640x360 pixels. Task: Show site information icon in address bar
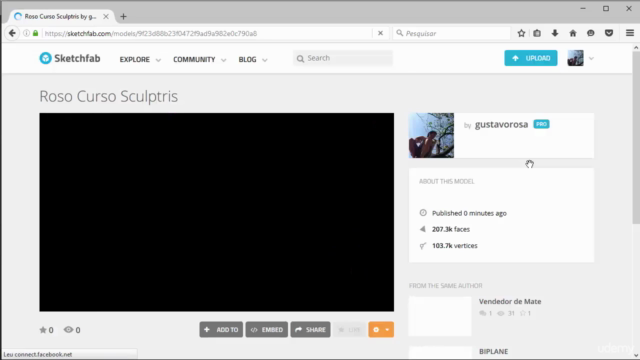(x=26, y=33)
